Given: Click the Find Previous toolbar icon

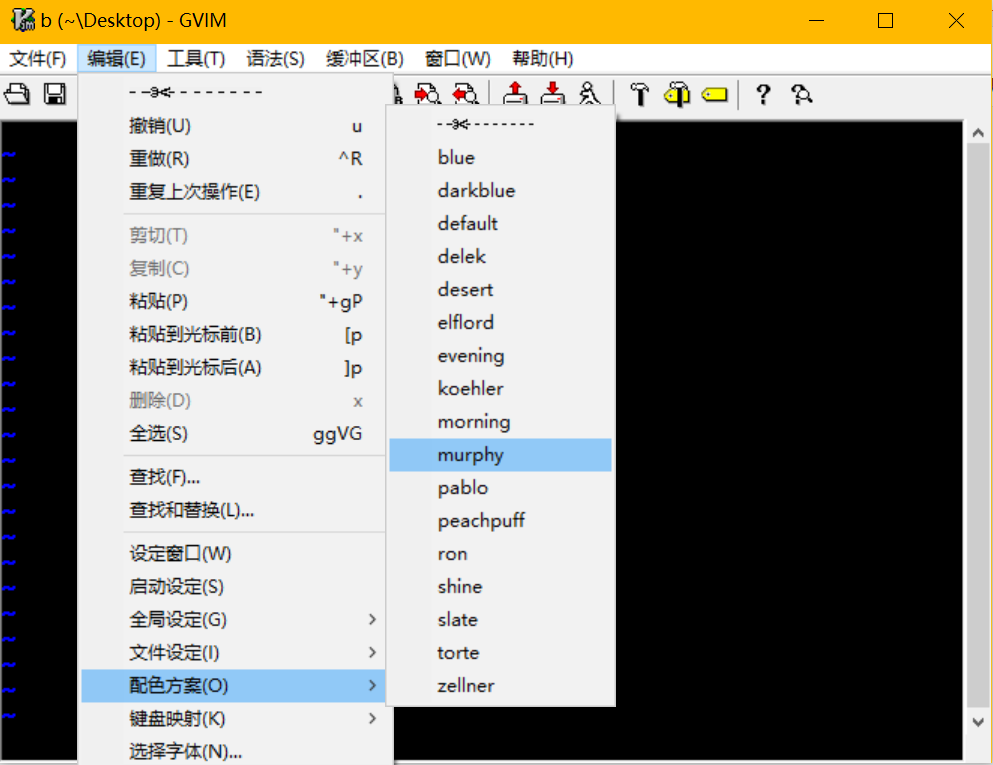Looking at the screenshot, I should (x=465, y=94).
